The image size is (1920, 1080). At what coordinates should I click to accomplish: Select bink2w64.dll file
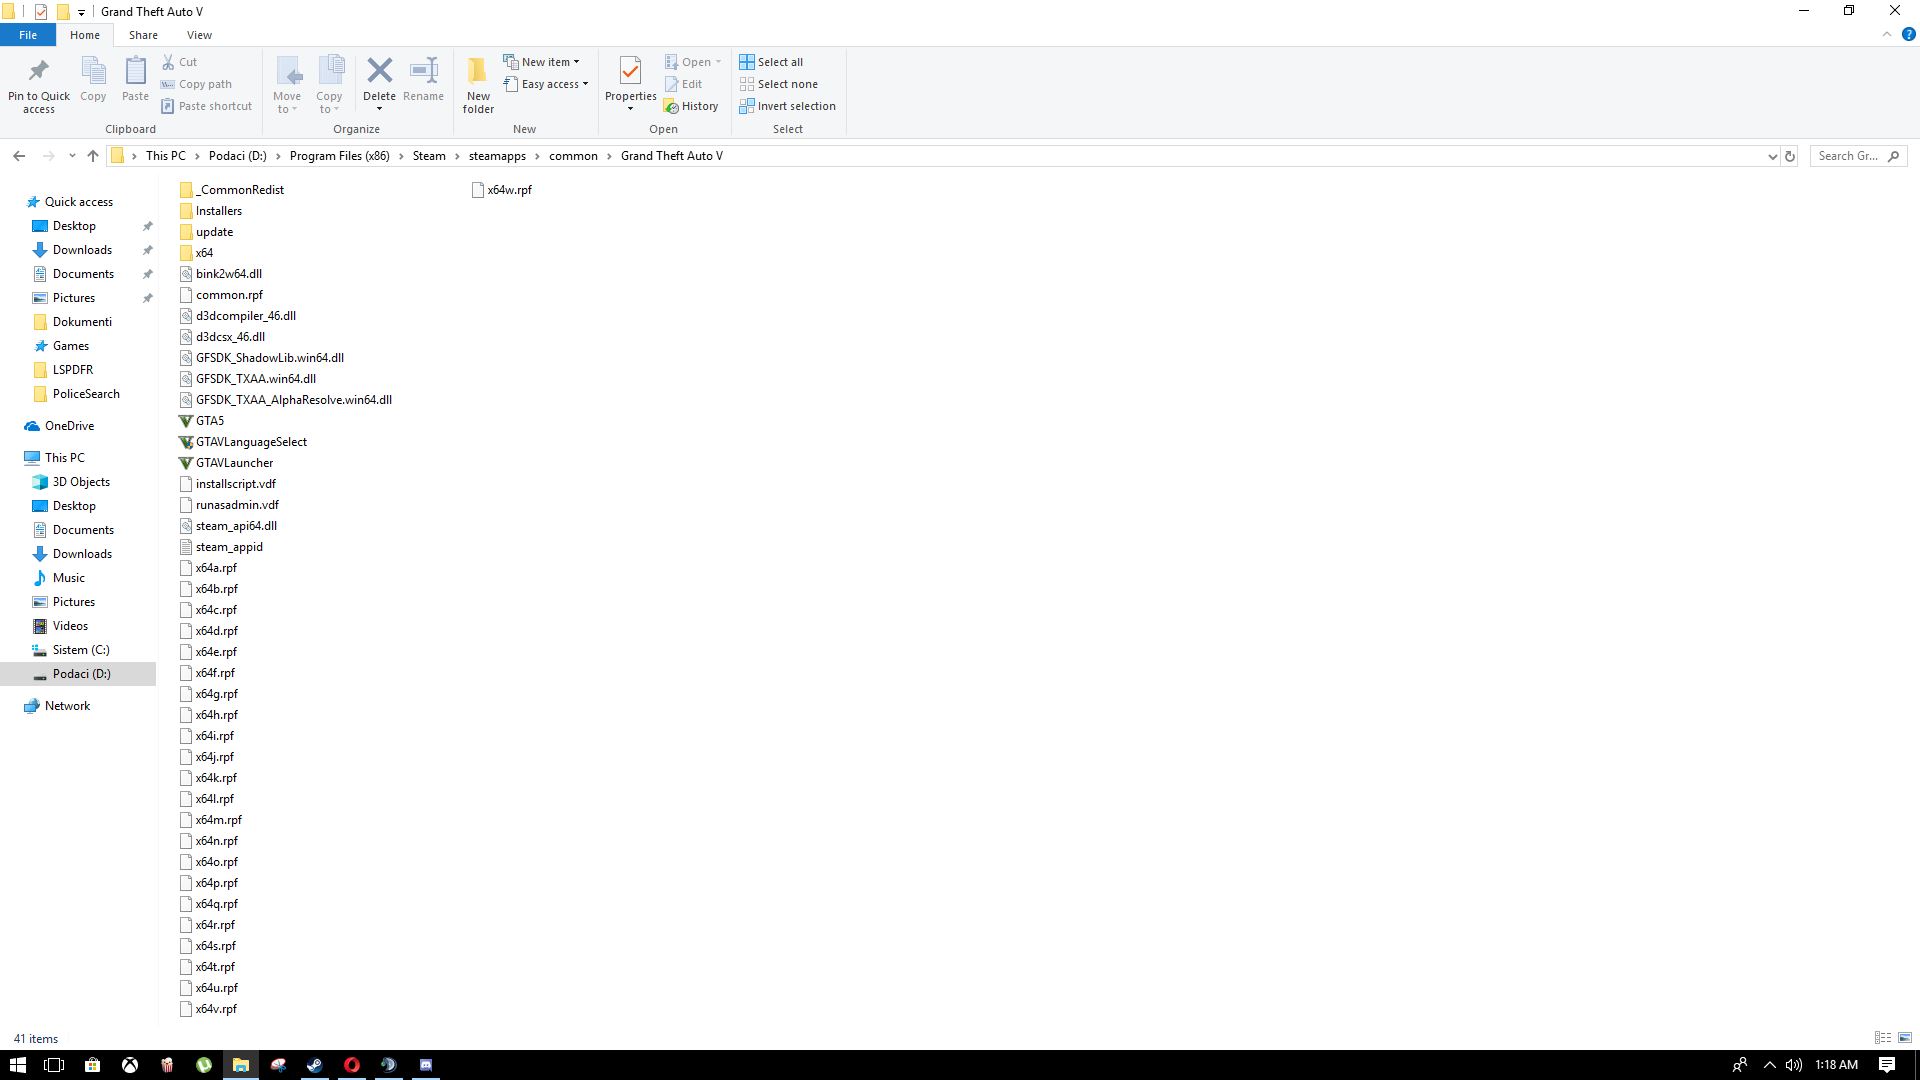(220, 274)
